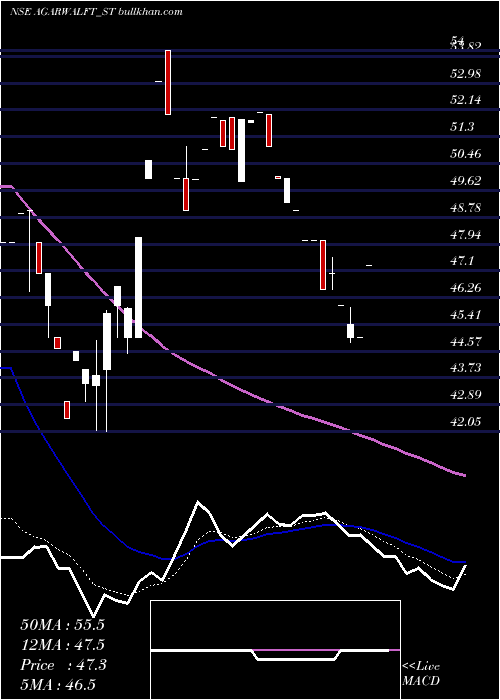Click the 44.57 price axis label
Screen dimensions: 500x700
click(x=466, y=342)
